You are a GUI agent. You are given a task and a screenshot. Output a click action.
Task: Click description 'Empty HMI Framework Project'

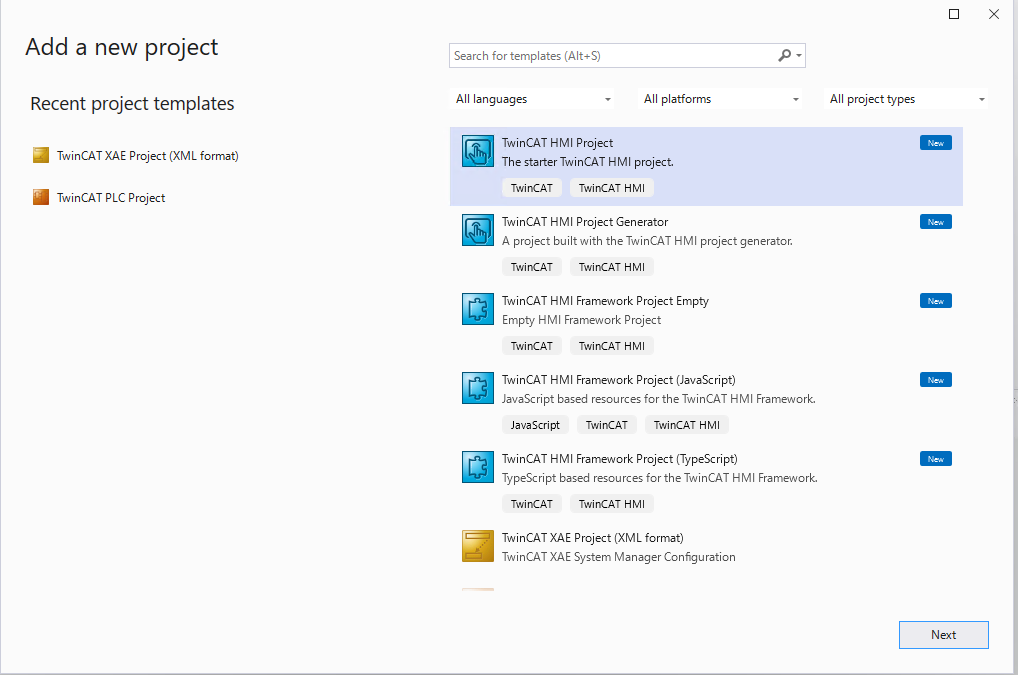pyautogui.click(x=581, y=320)
